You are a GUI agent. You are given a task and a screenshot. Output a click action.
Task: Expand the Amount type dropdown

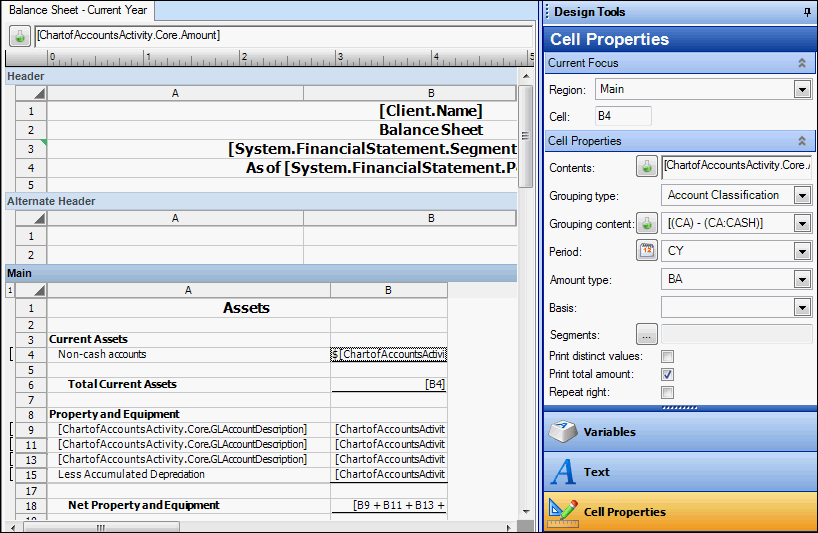(801, 279)
